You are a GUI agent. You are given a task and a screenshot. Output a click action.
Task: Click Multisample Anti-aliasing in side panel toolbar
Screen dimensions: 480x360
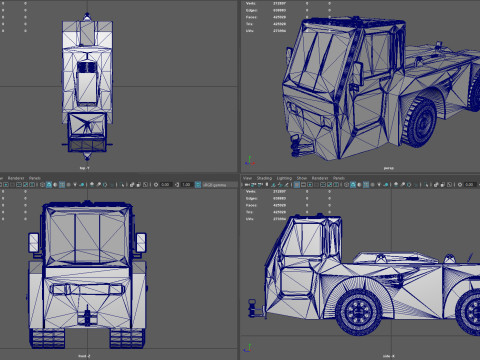click(x=409, y=185)
